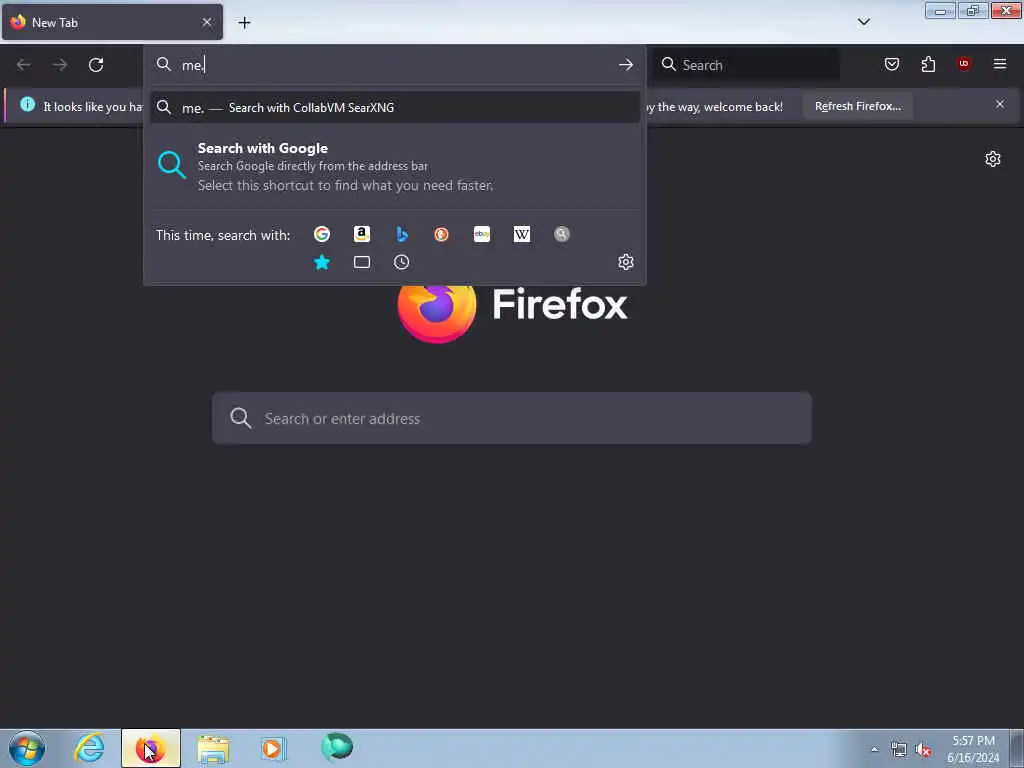Viewport: 1024px width, 768px height.
Task: Search this time with Amazon icon
Action: [362, 234]
